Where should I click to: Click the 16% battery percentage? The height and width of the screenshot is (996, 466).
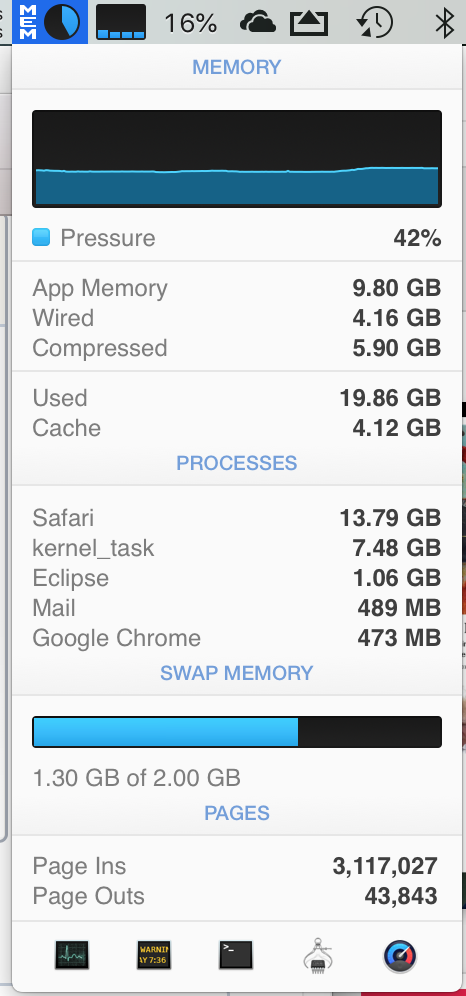point(190,24)
